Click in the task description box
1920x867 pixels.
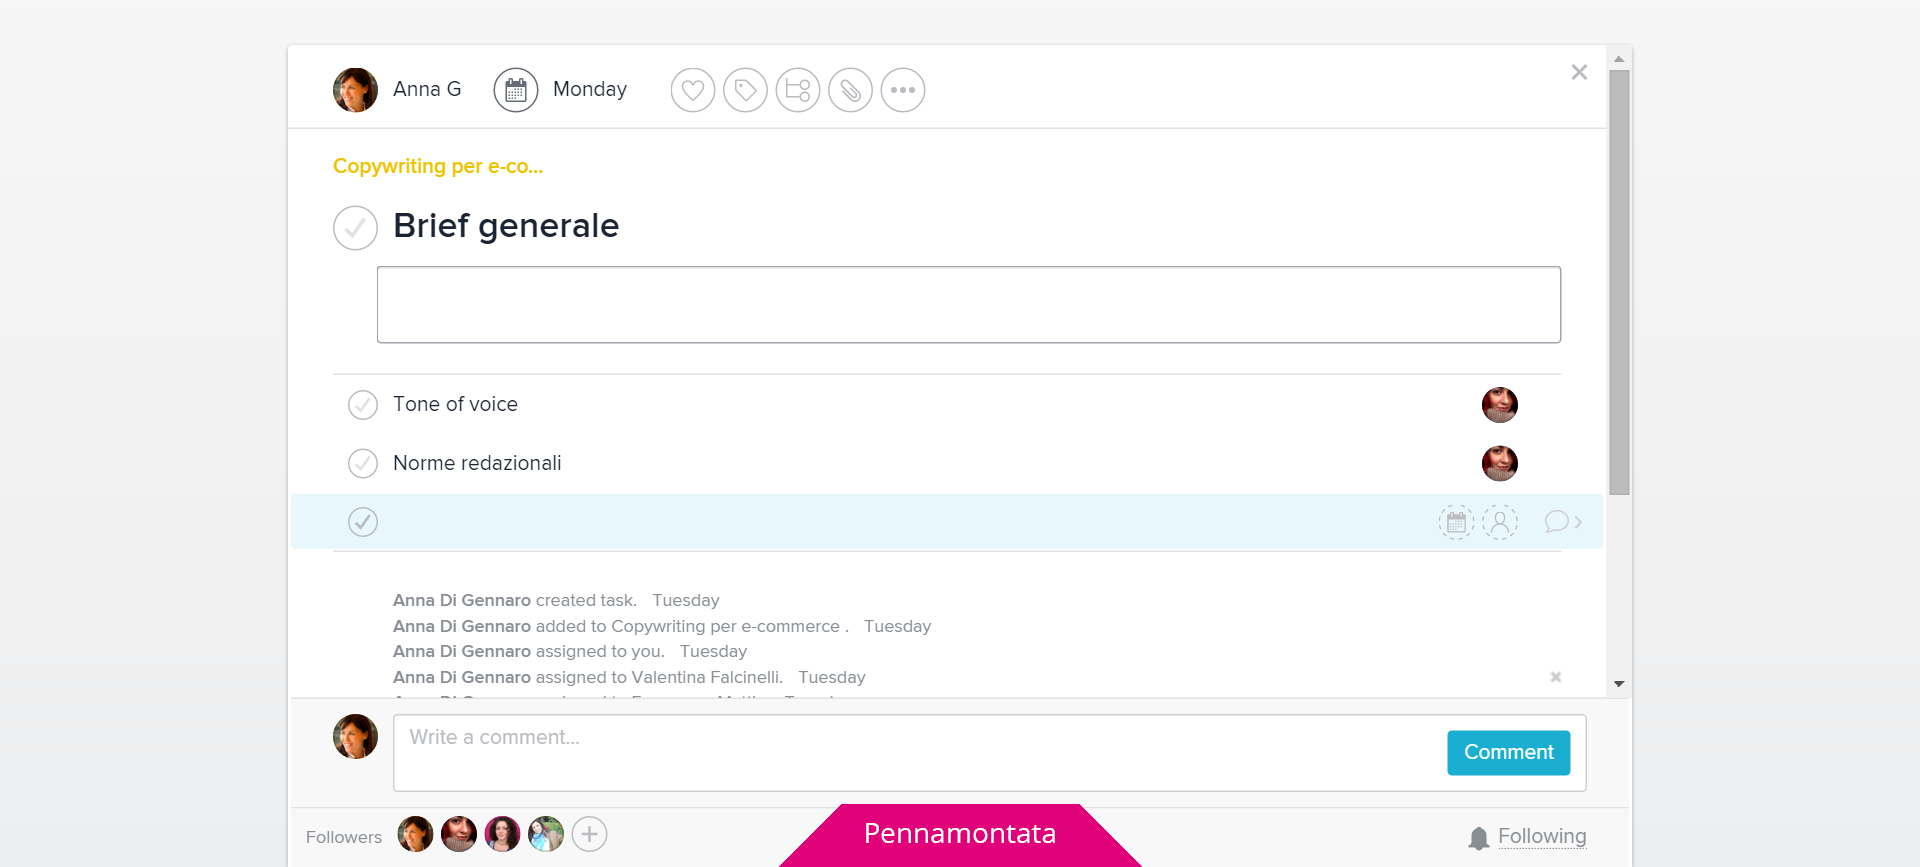[x=968, y=305]
